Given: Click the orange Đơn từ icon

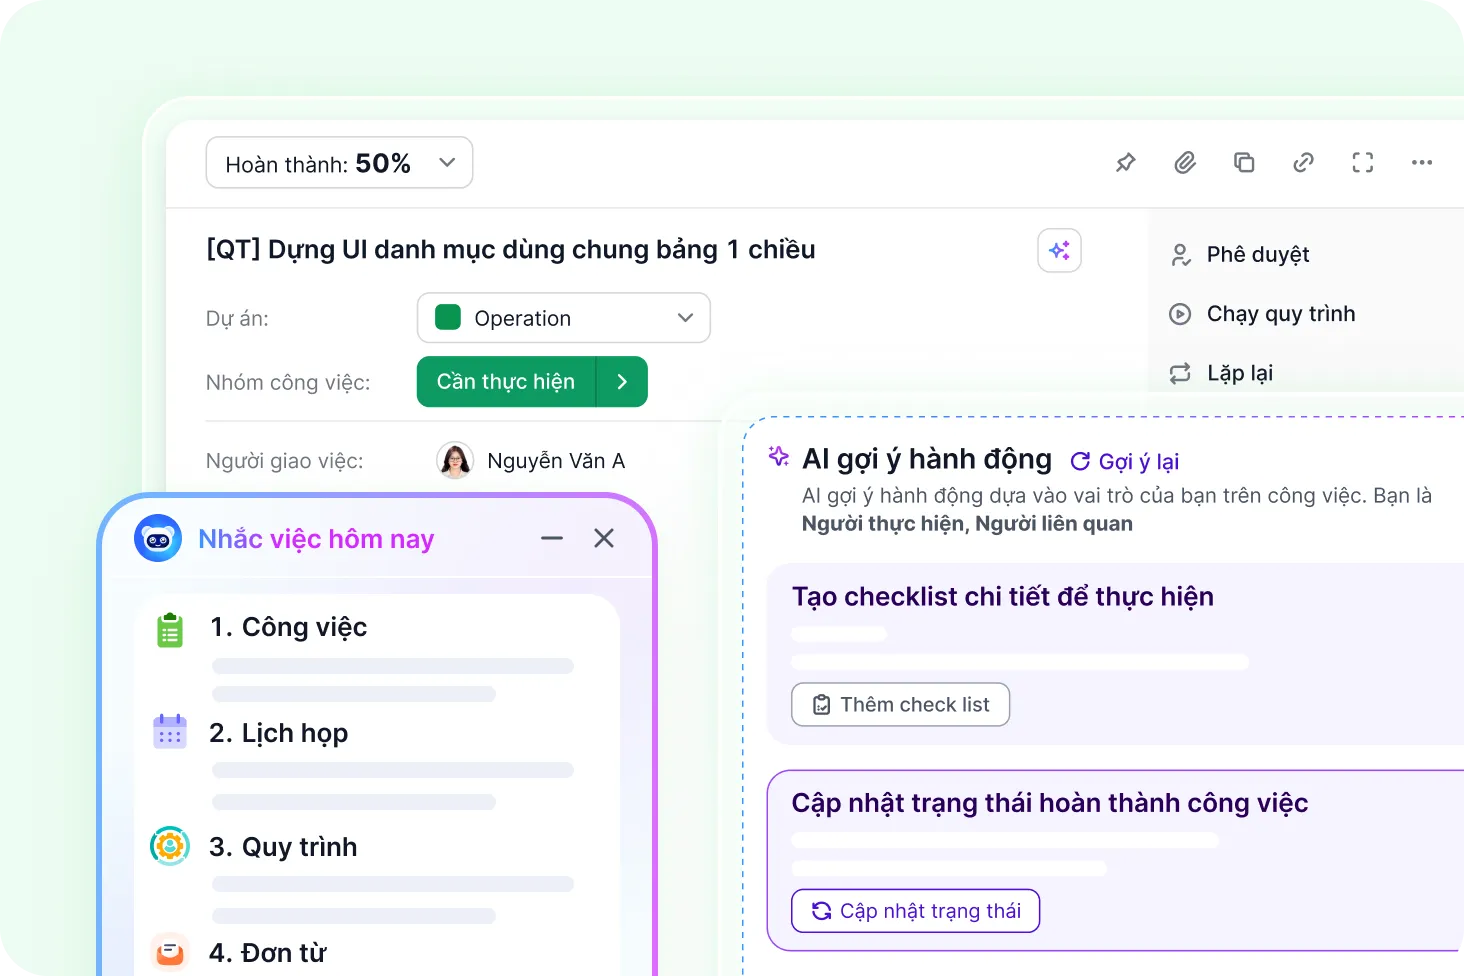Looking at the screenshot, I should [170, 951].
